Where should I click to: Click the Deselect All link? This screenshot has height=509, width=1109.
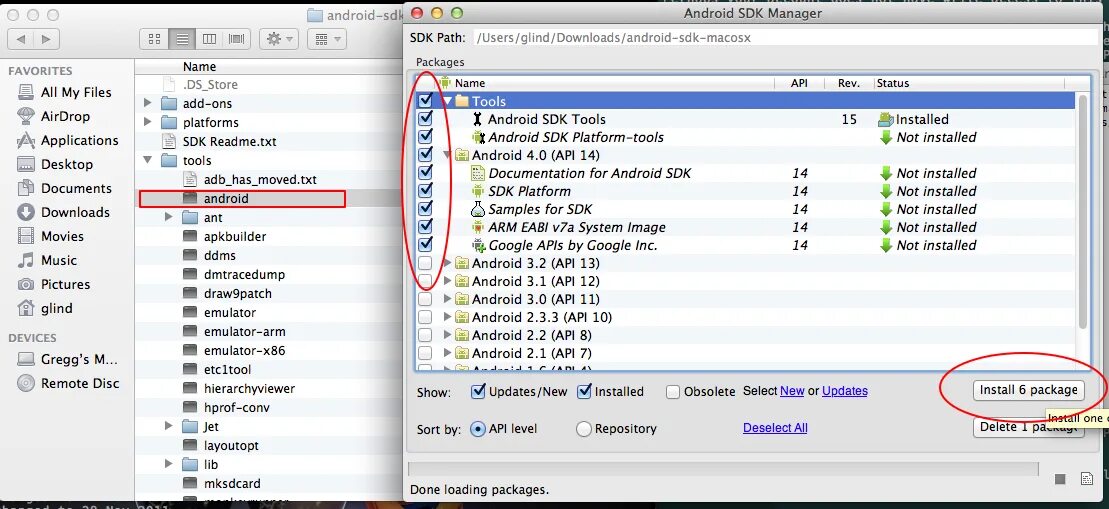pyautogui.click(x=775, y=428)
